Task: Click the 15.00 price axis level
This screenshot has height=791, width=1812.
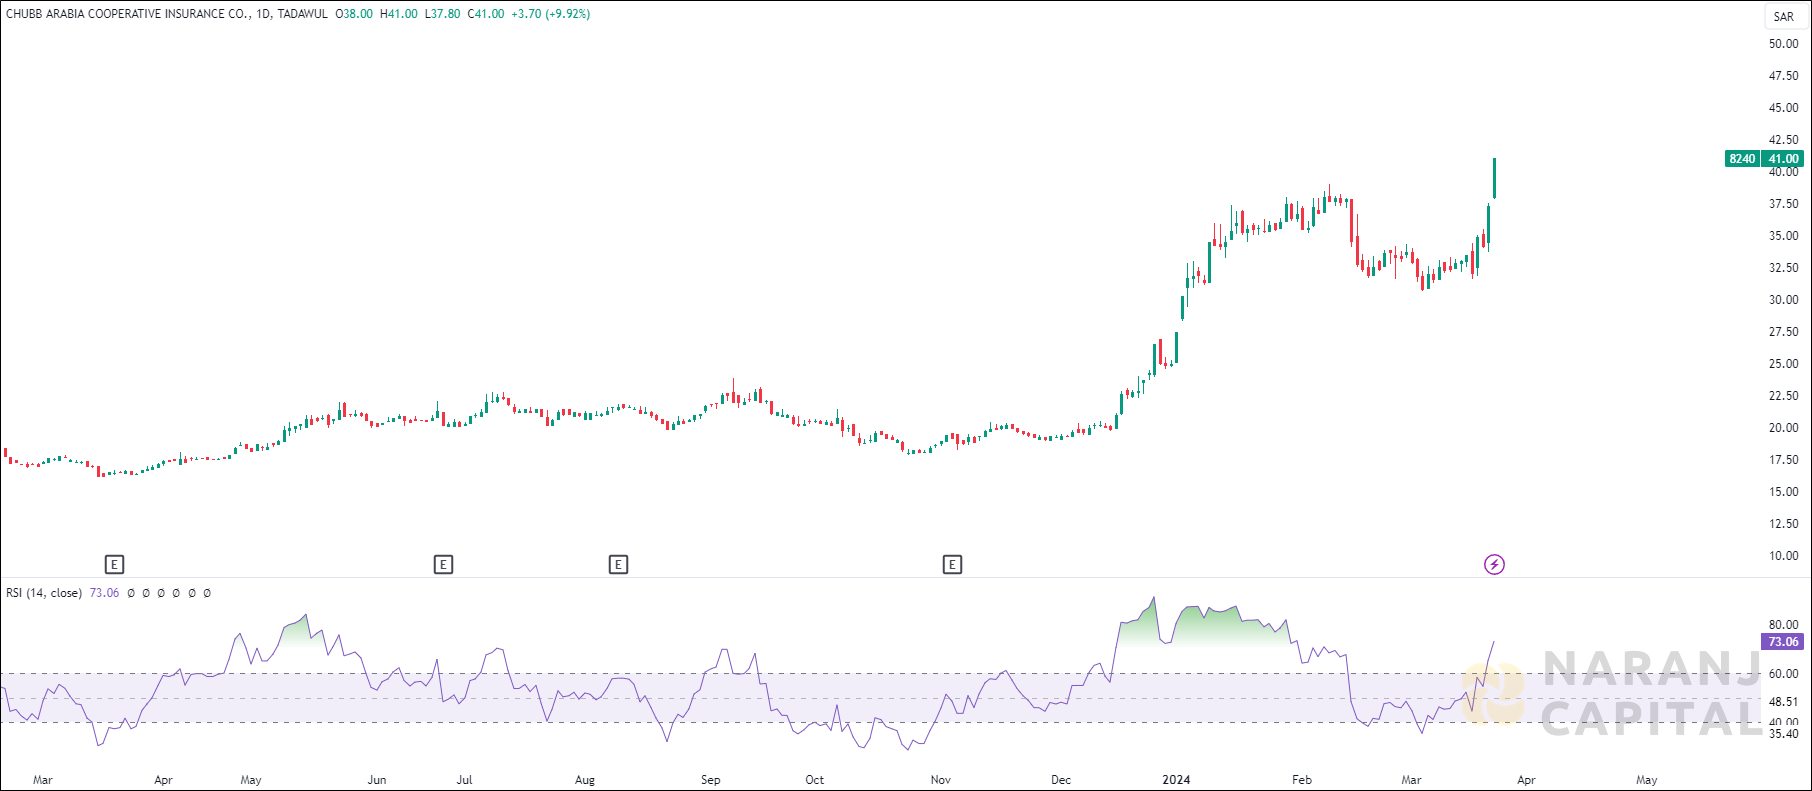Action: click(1783, 492)
